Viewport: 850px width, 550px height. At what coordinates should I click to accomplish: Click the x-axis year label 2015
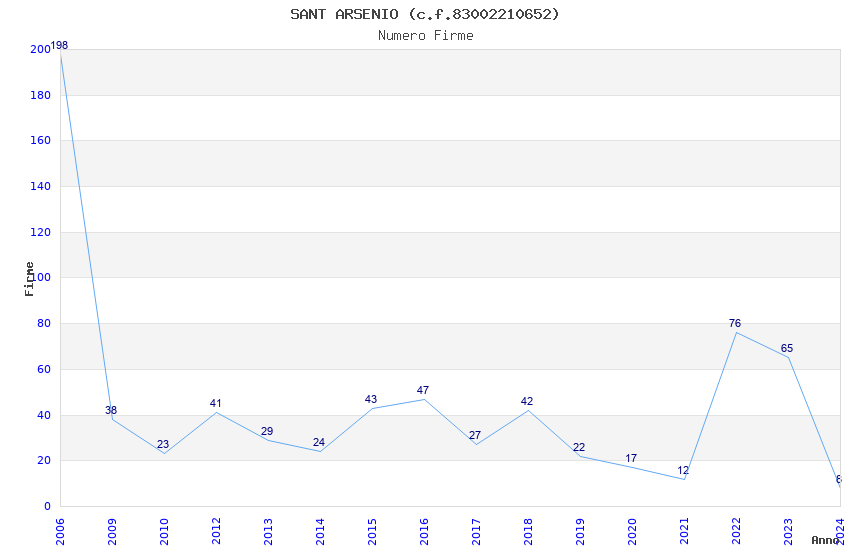coord(372,532)
